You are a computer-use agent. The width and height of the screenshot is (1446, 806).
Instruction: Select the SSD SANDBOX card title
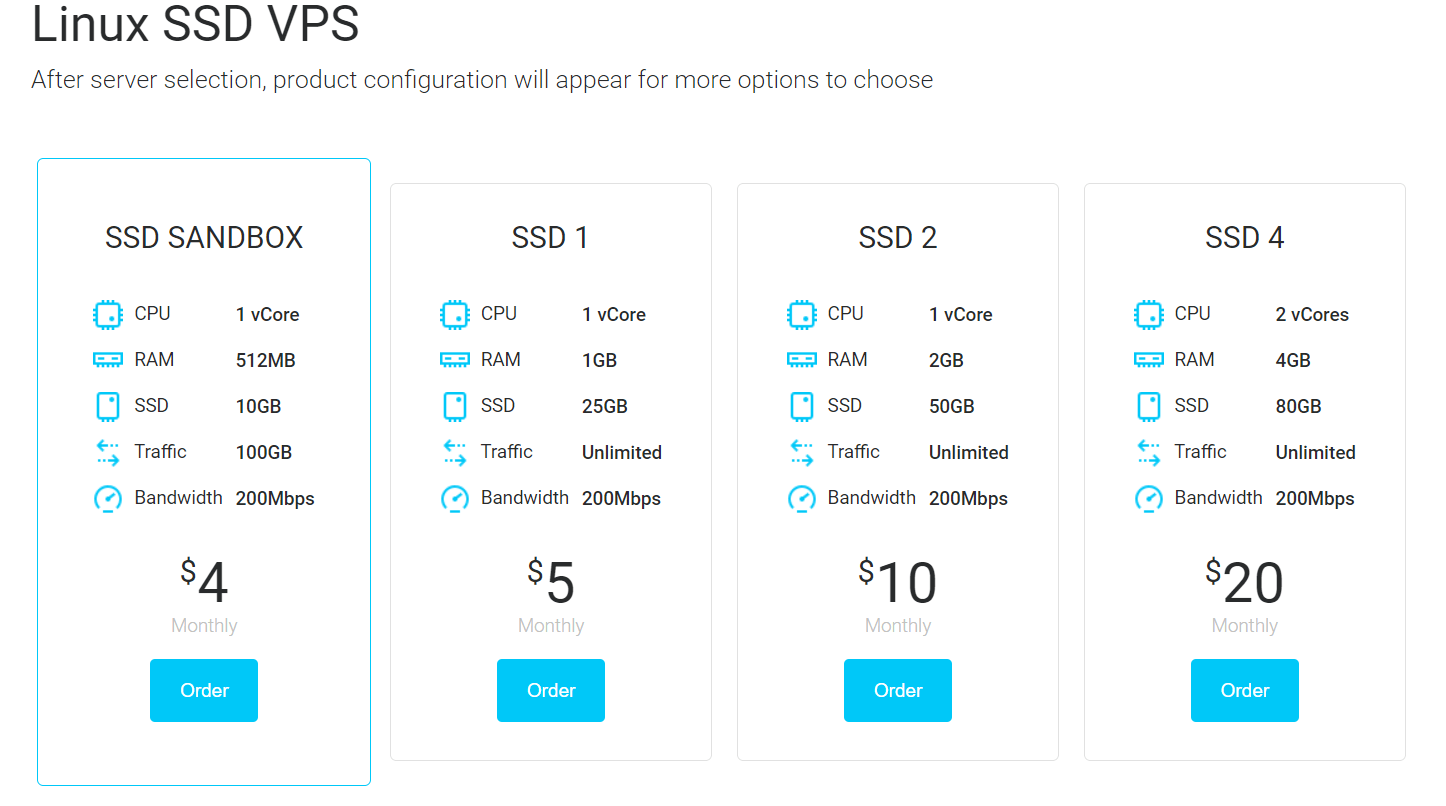click(204, 238)
